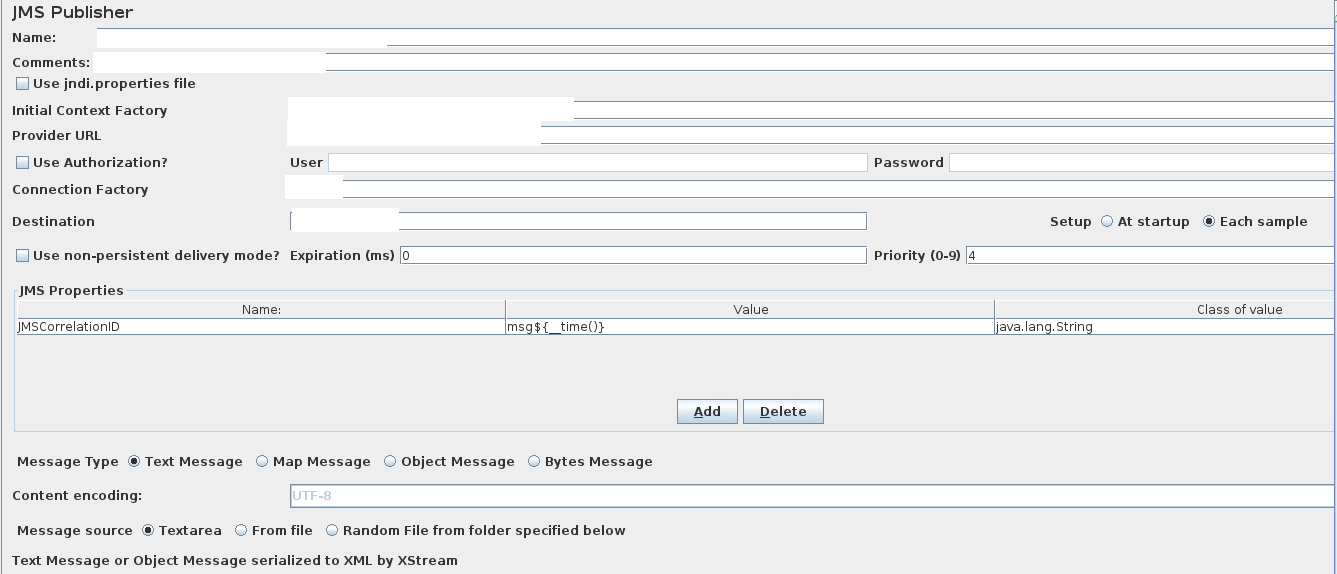
Task: Click the Delete property button
Action: pyautogui.click(x=783, y=412)
